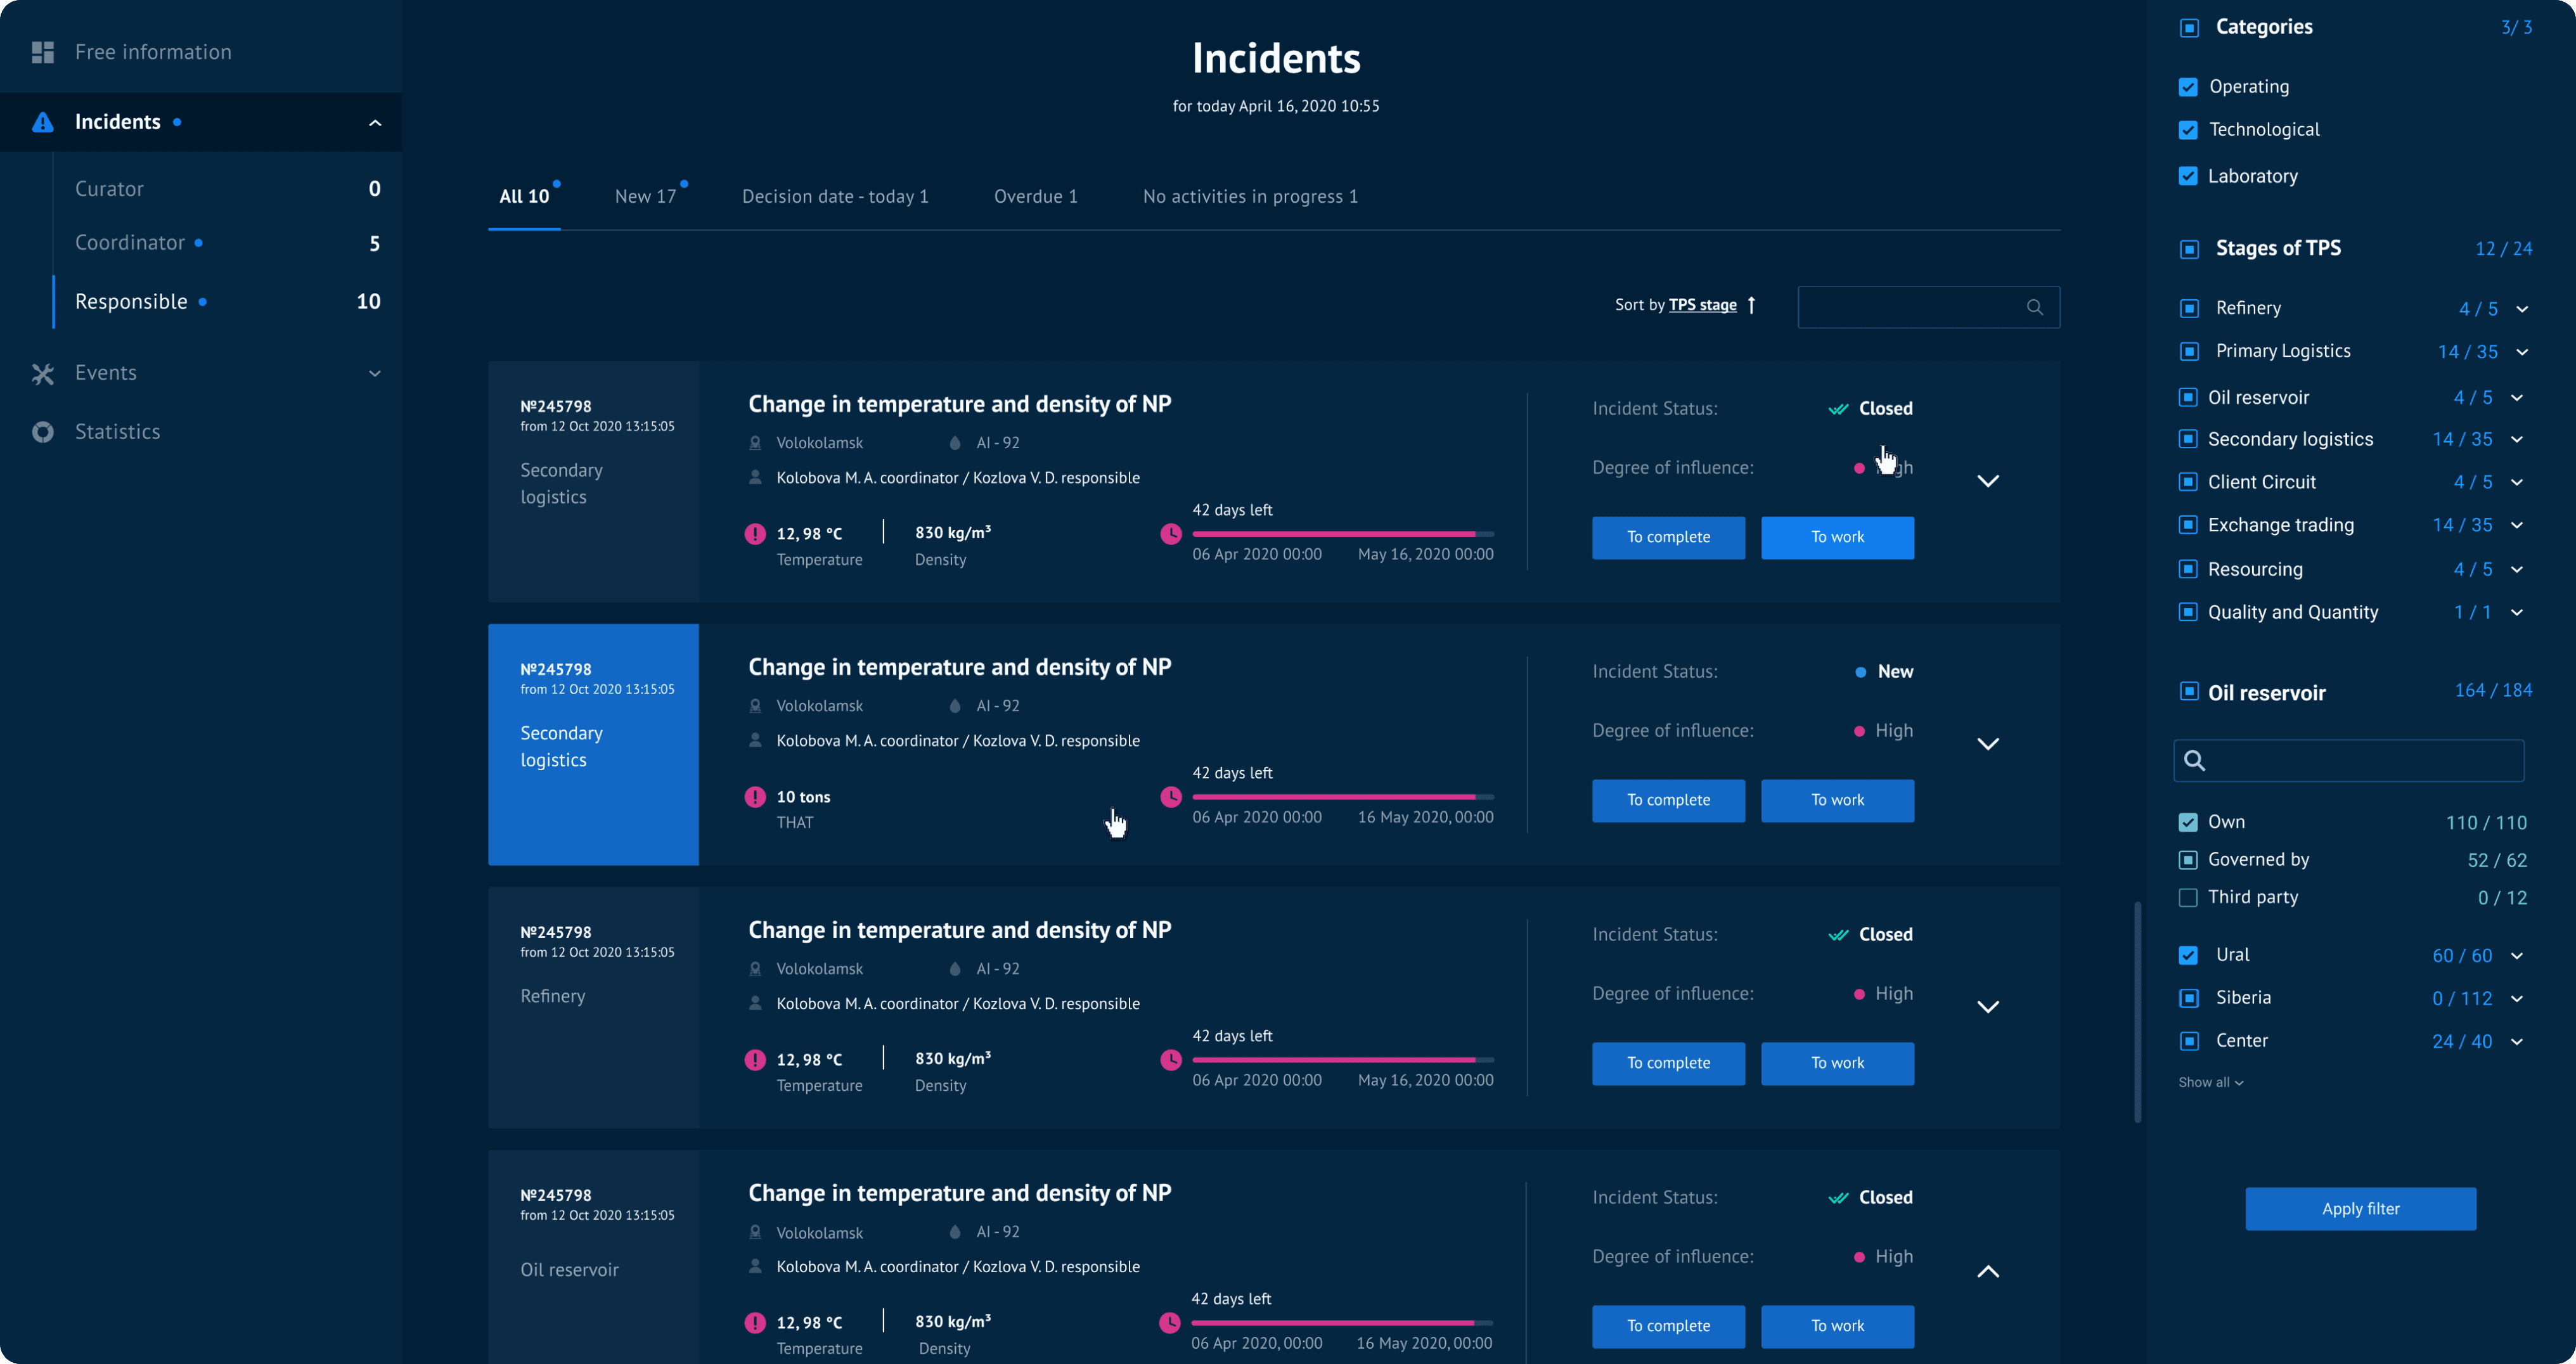The height and width of the screenshot is (1364, 2576).
Task: Switch to the New 17 tab
Action: (x=645, y=197)
